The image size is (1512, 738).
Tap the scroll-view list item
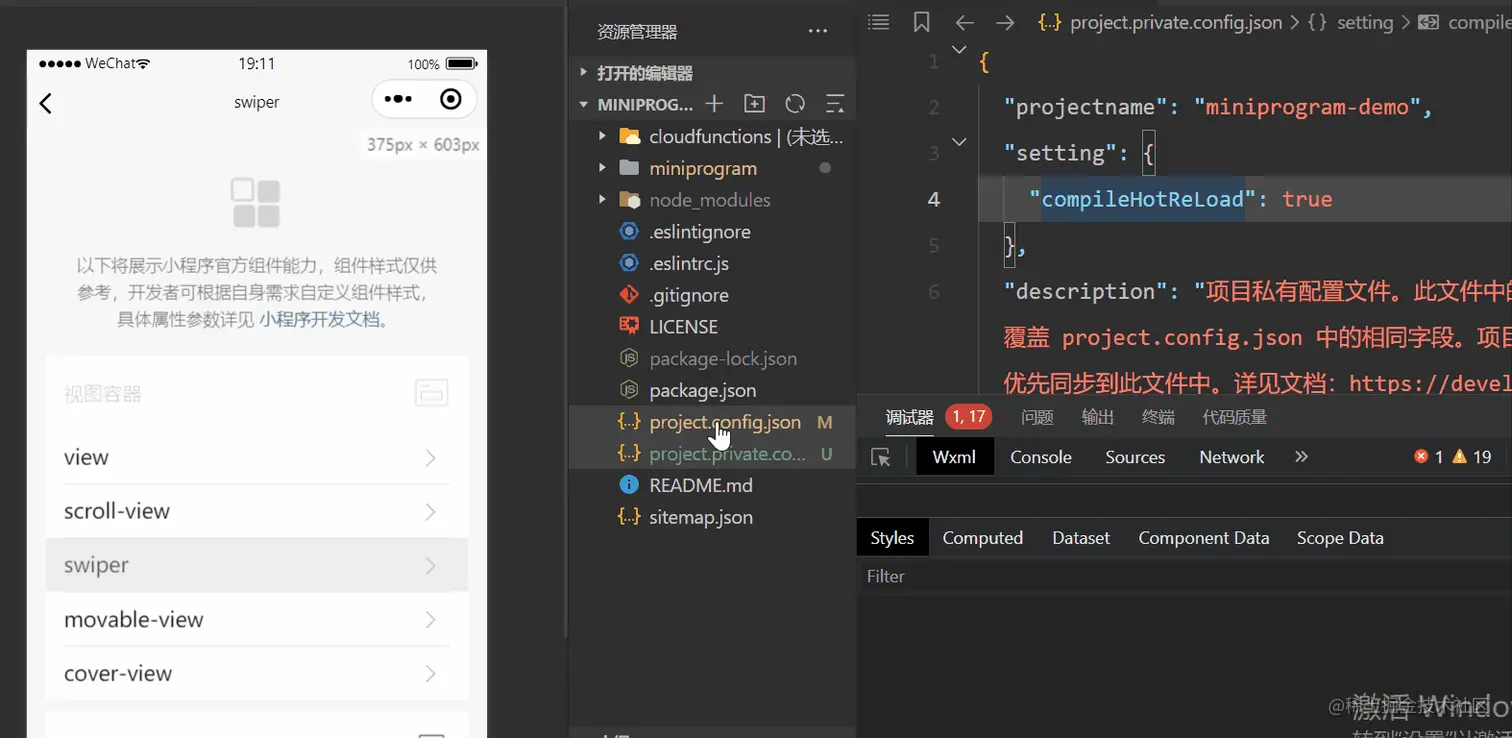257,511
